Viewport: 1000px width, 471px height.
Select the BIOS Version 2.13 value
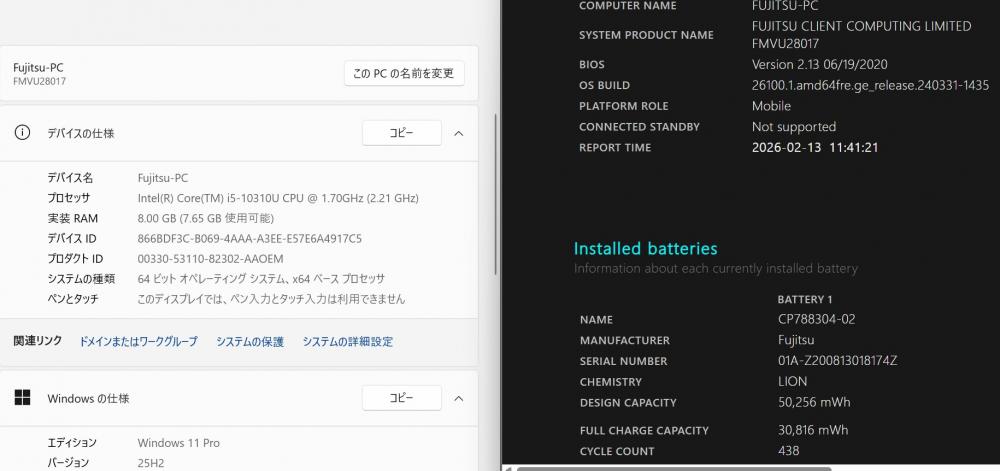(x=820, y=64)
